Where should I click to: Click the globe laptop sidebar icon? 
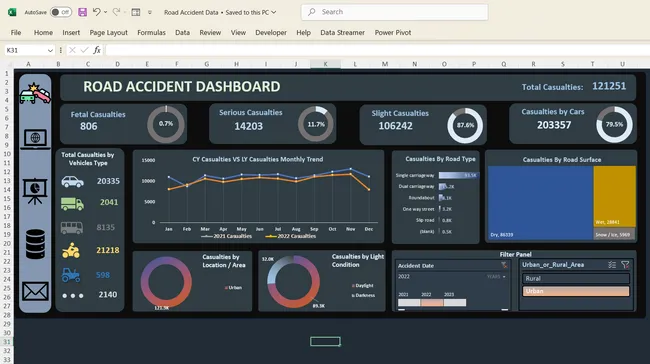click(35, 139)
